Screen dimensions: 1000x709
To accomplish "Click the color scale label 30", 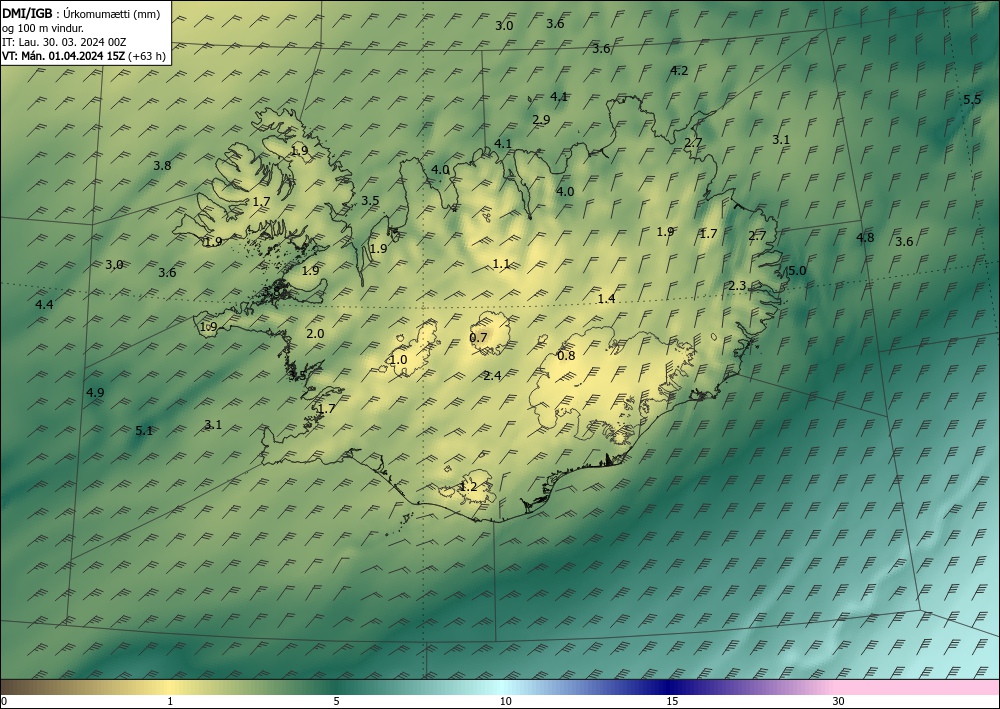I will click(839, 702).
